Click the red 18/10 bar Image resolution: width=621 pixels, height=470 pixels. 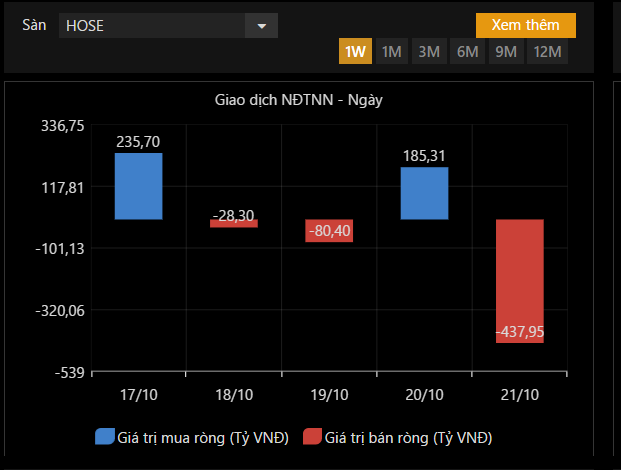[x=234, y=223]
